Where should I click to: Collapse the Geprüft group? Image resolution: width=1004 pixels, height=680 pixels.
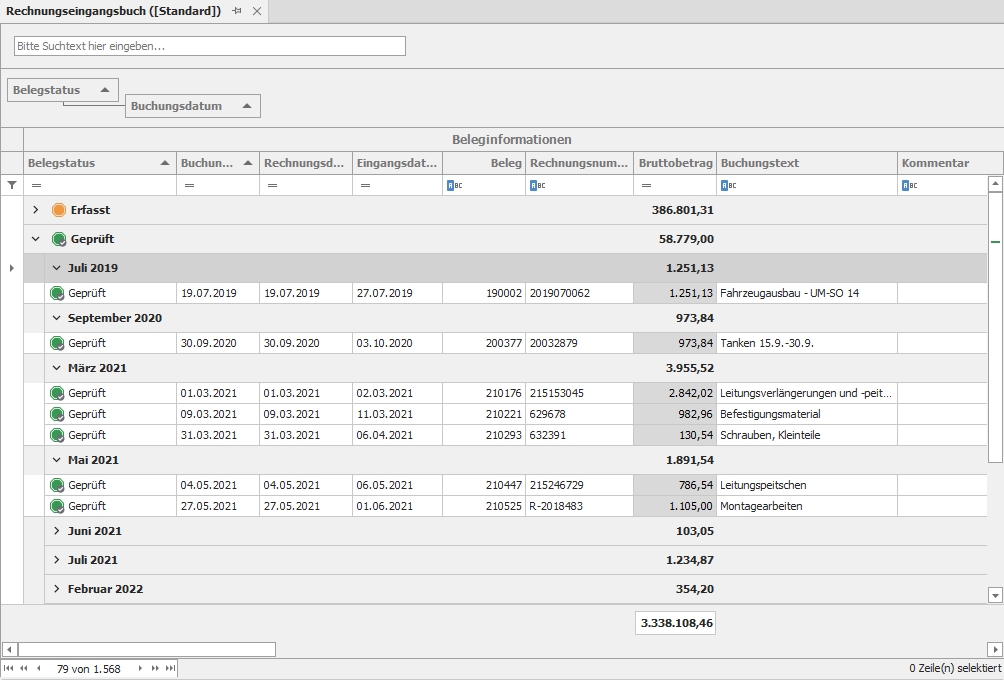coord(36,239)
